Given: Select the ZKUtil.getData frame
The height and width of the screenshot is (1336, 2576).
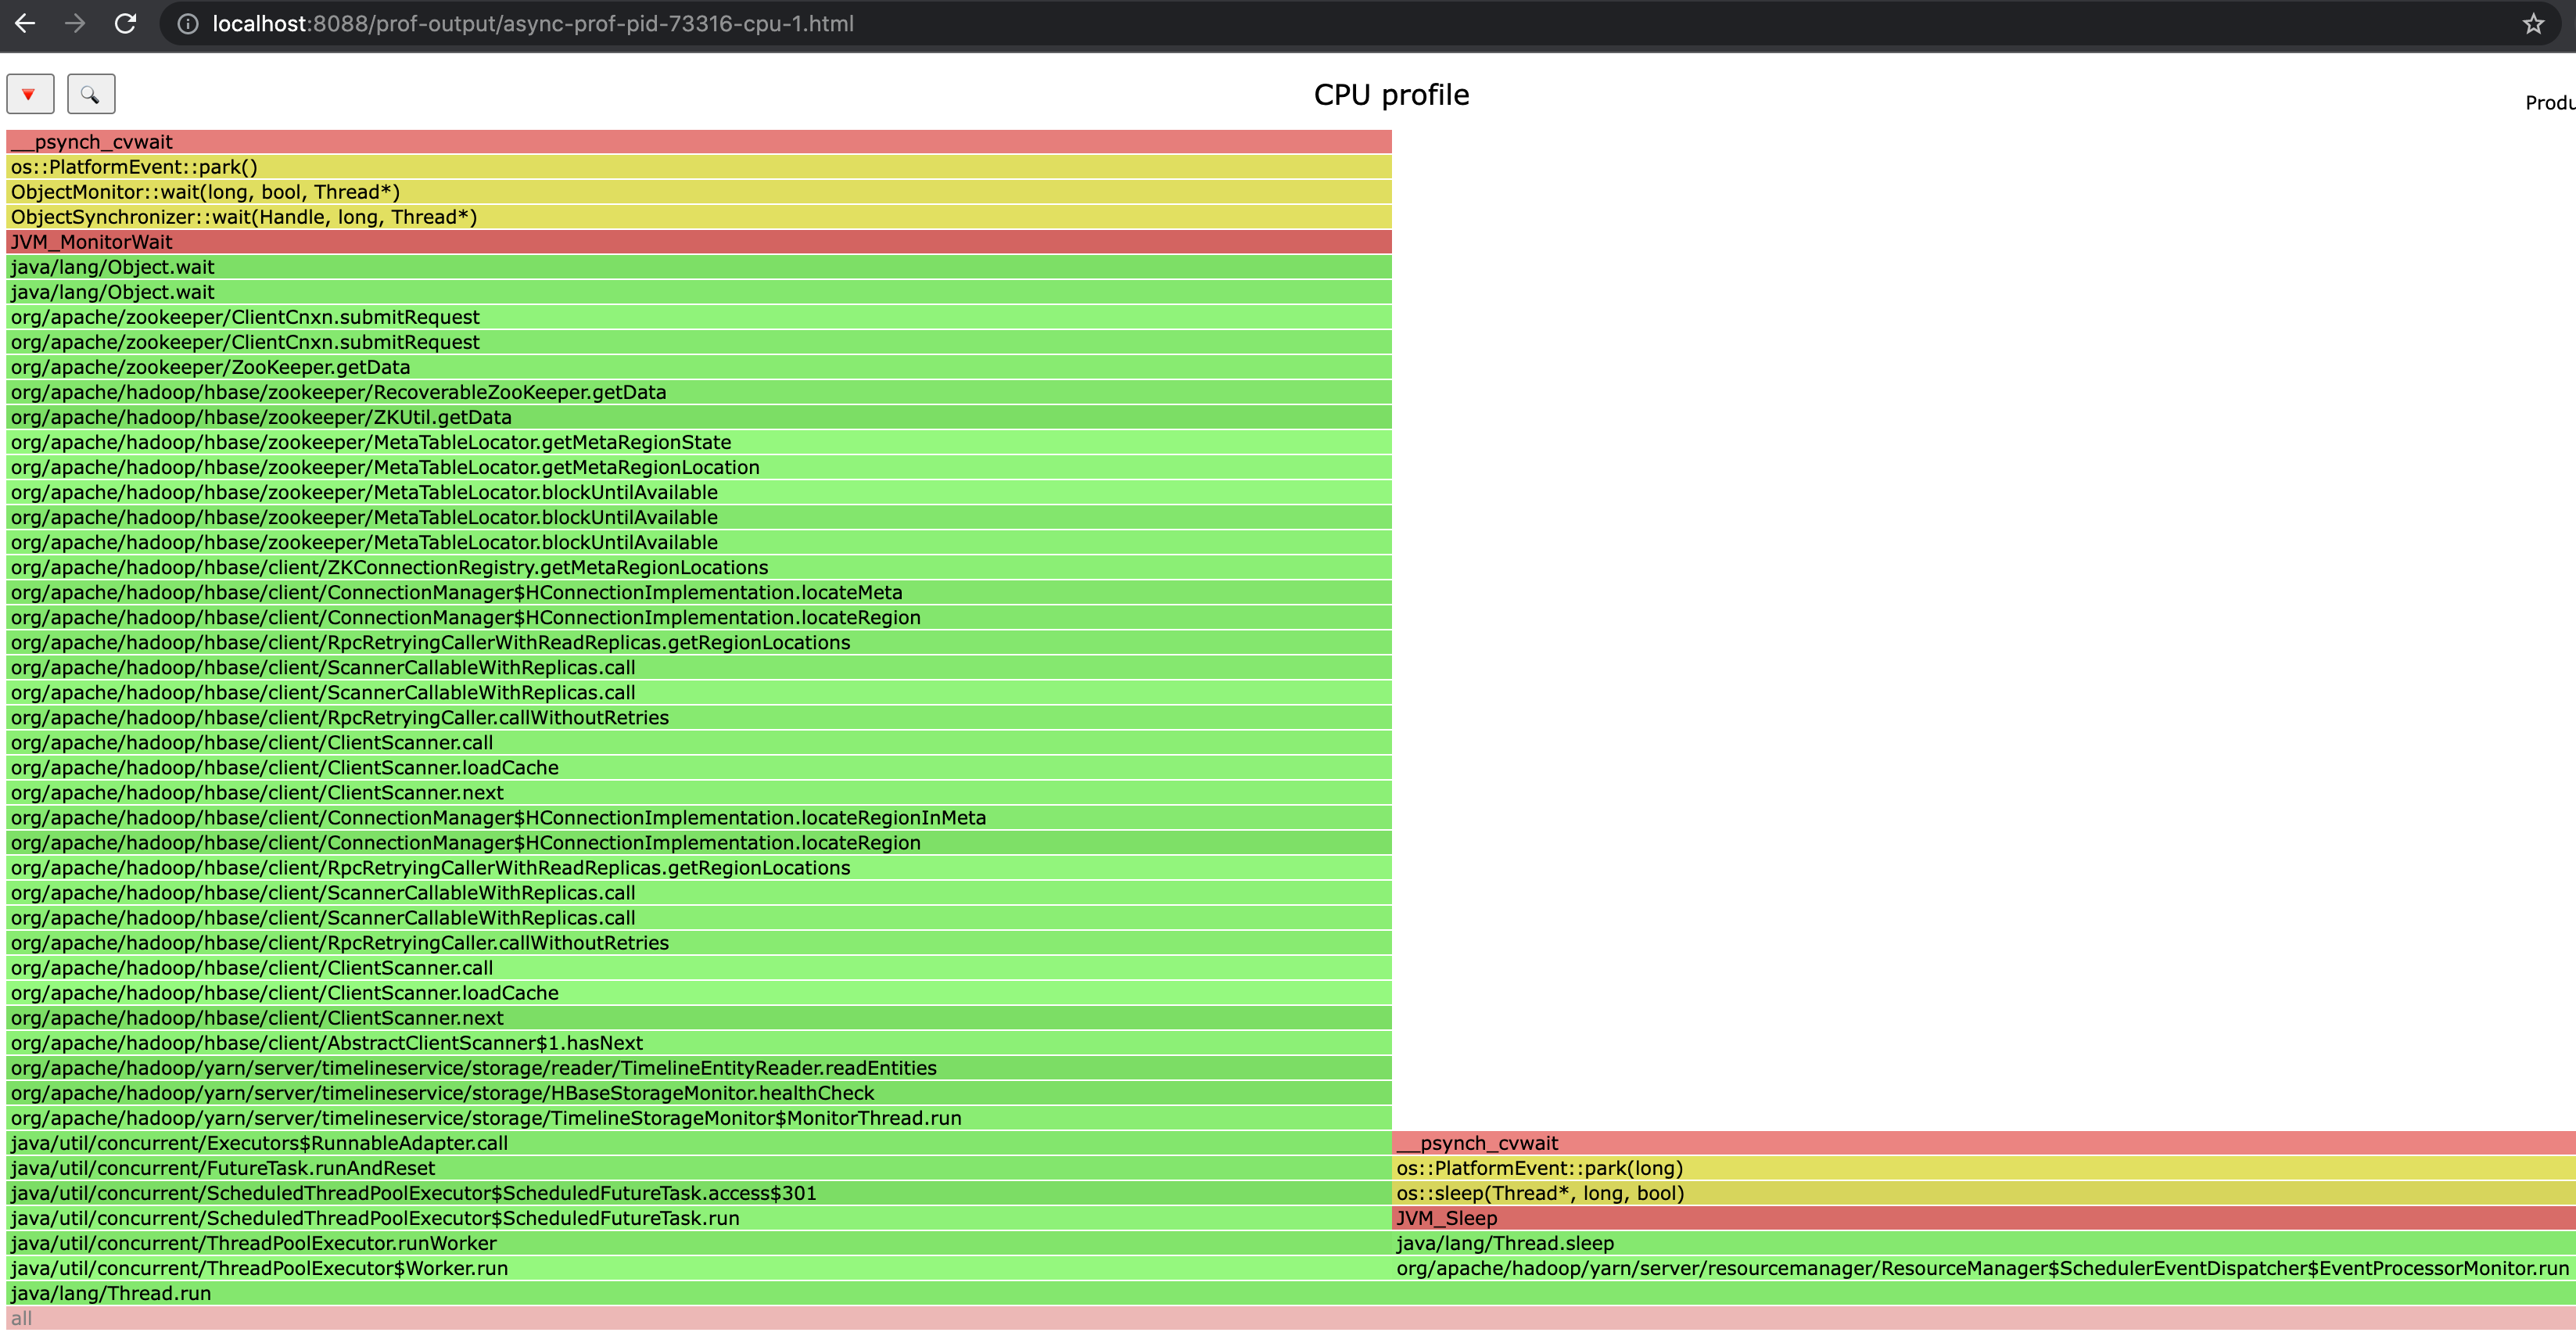Looking at the screenshot, I should (x=698, y=417).
